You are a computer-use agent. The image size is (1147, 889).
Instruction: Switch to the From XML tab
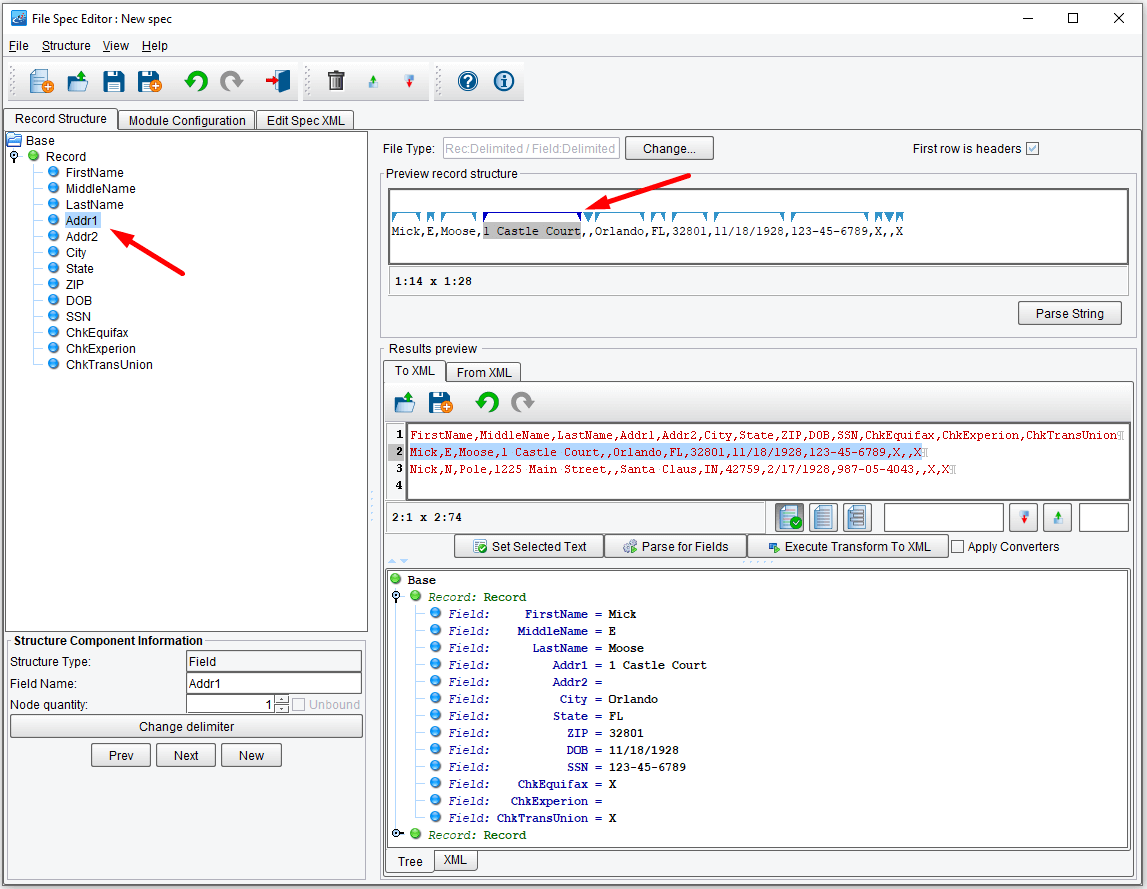pyautogui.click(x=484, y=372)
